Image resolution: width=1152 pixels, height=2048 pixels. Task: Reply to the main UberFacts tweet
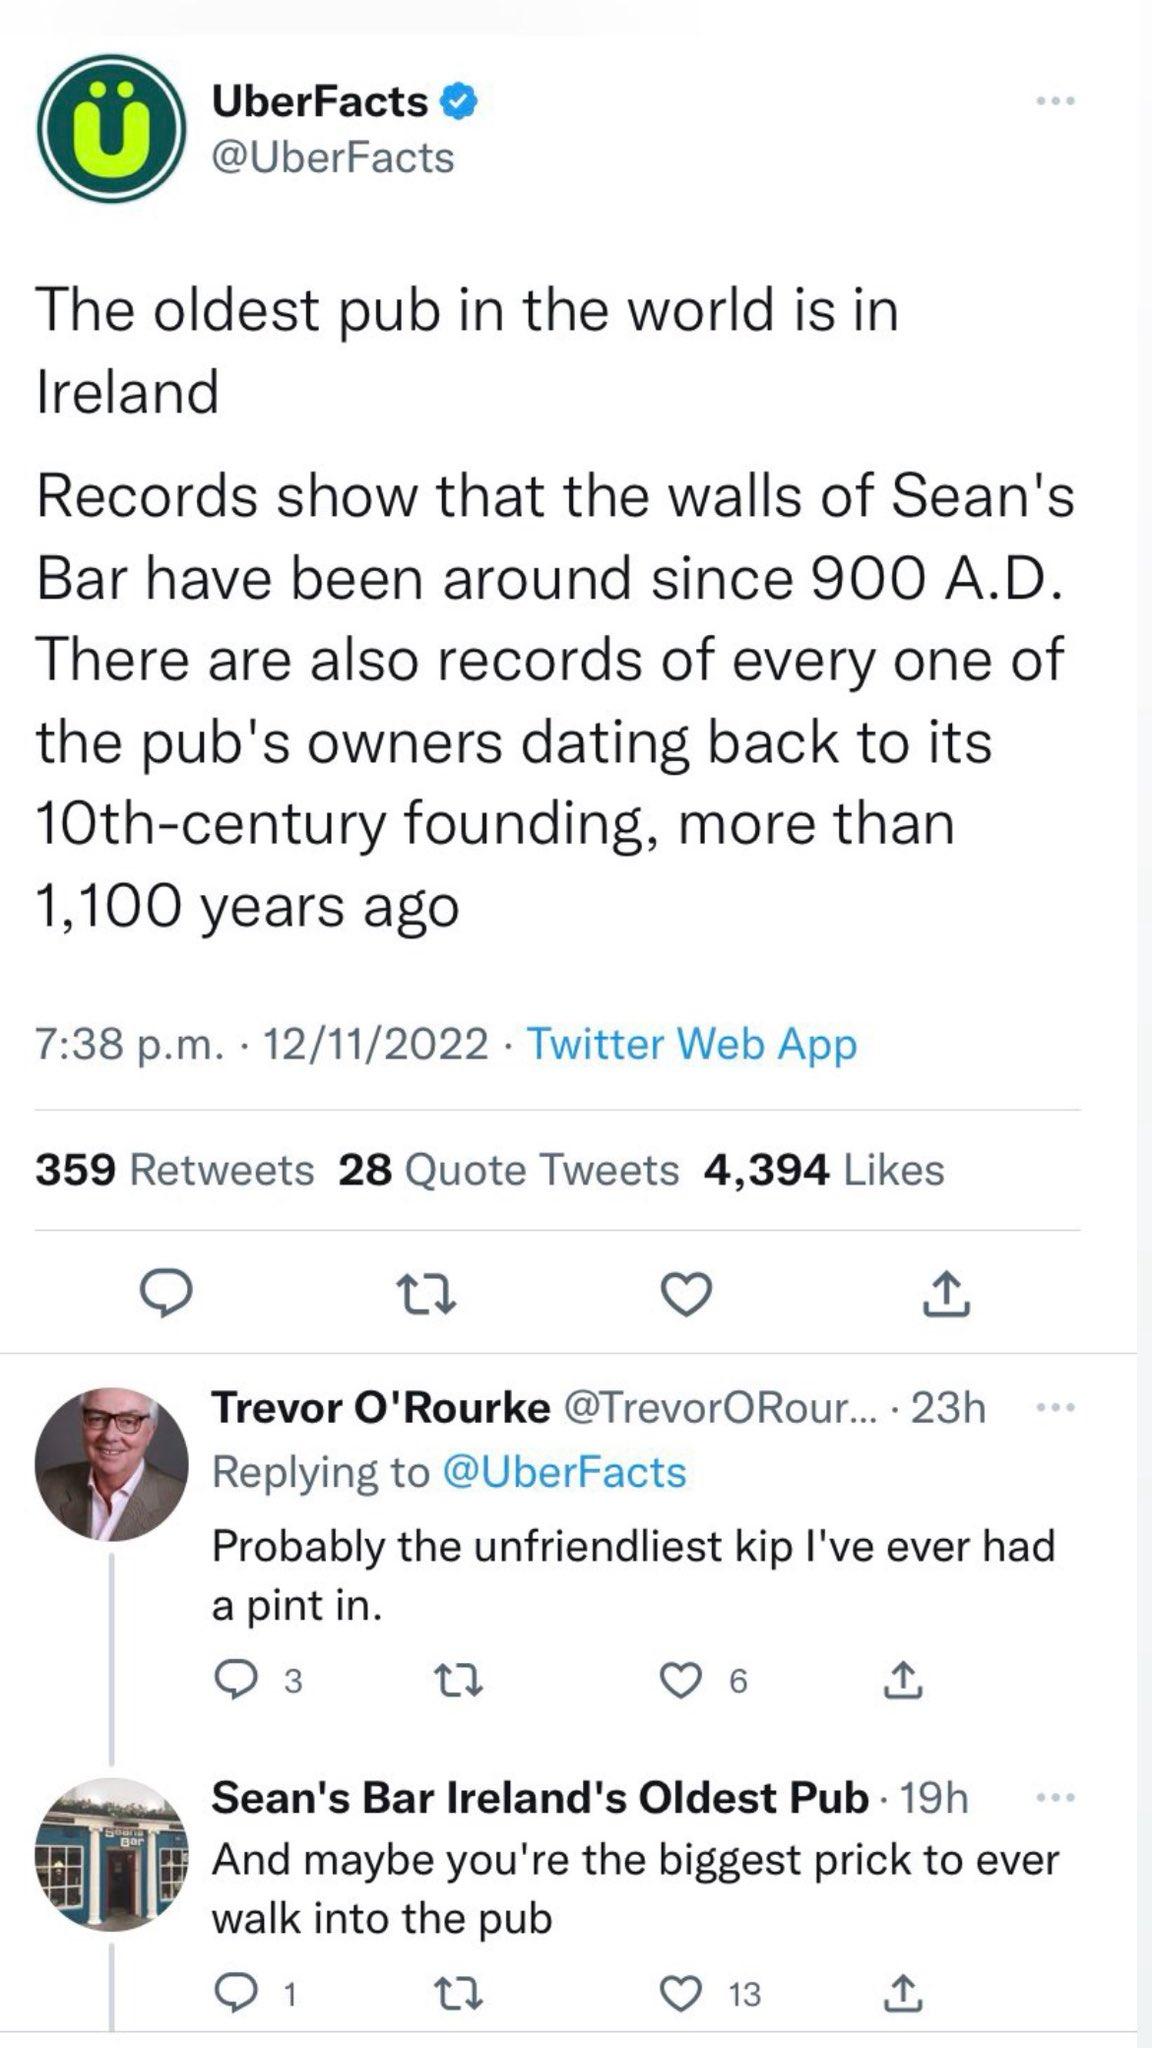pyautogui.click(x=164, y=1295)
